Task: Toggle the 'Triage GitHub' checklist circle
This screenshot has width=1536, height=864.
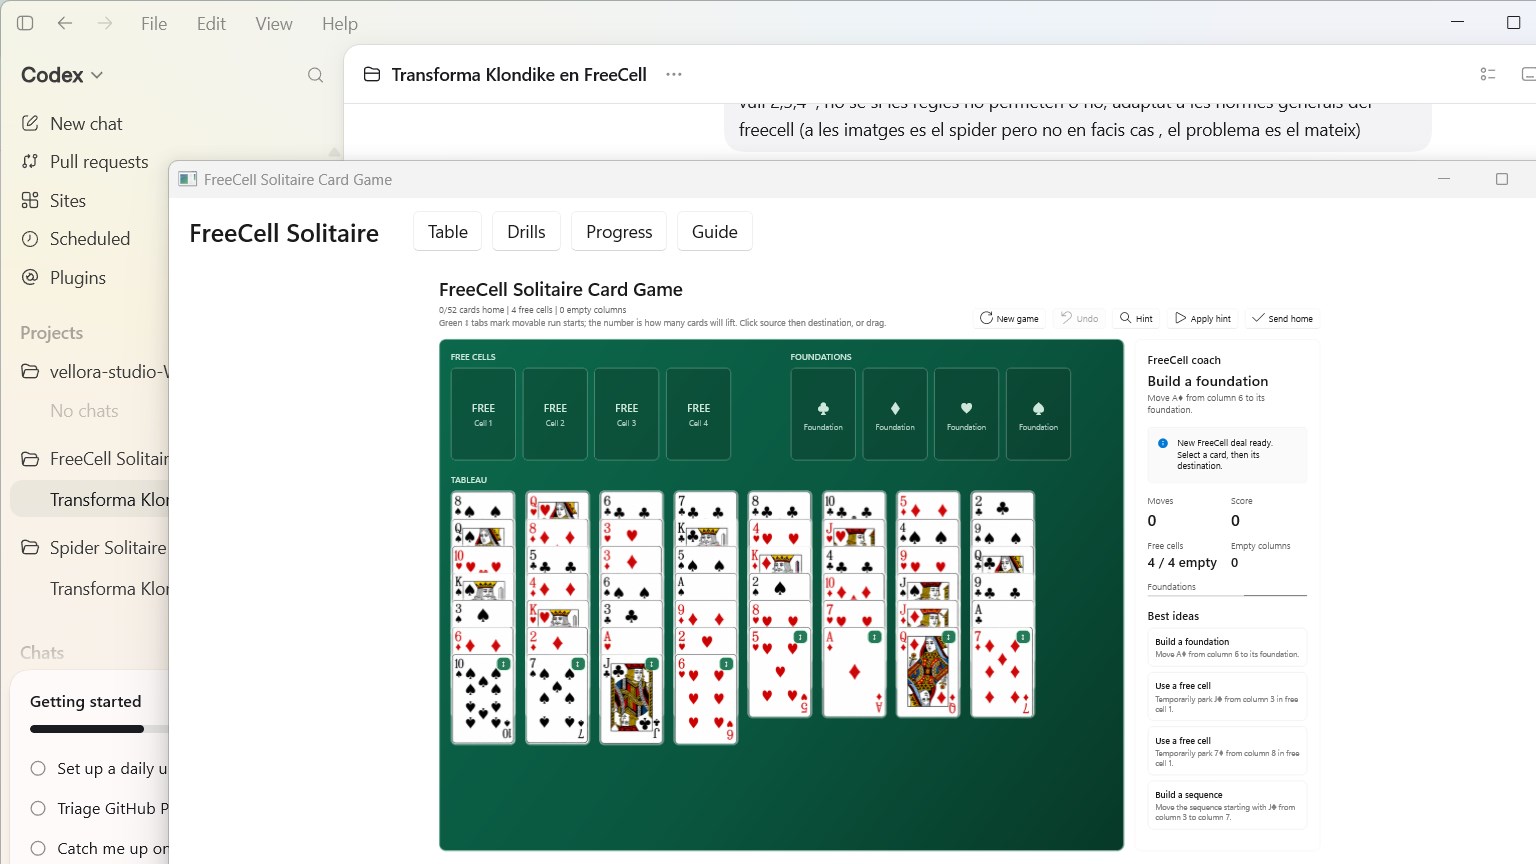Action: (38, 808)
